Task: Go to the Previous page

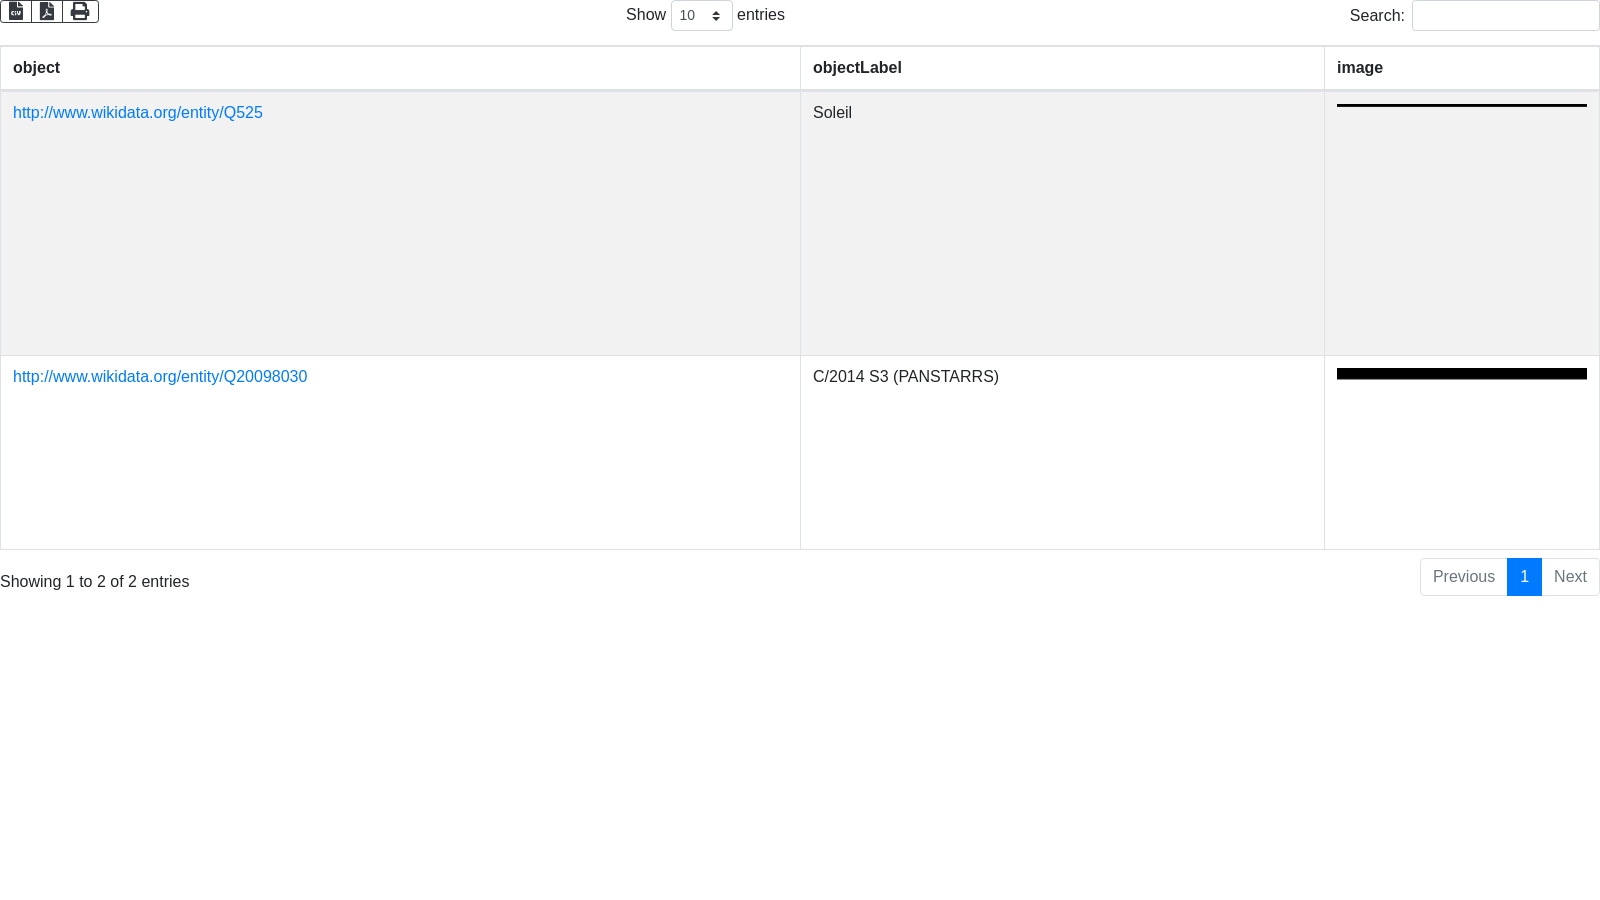Action: tap(1463, 577)
